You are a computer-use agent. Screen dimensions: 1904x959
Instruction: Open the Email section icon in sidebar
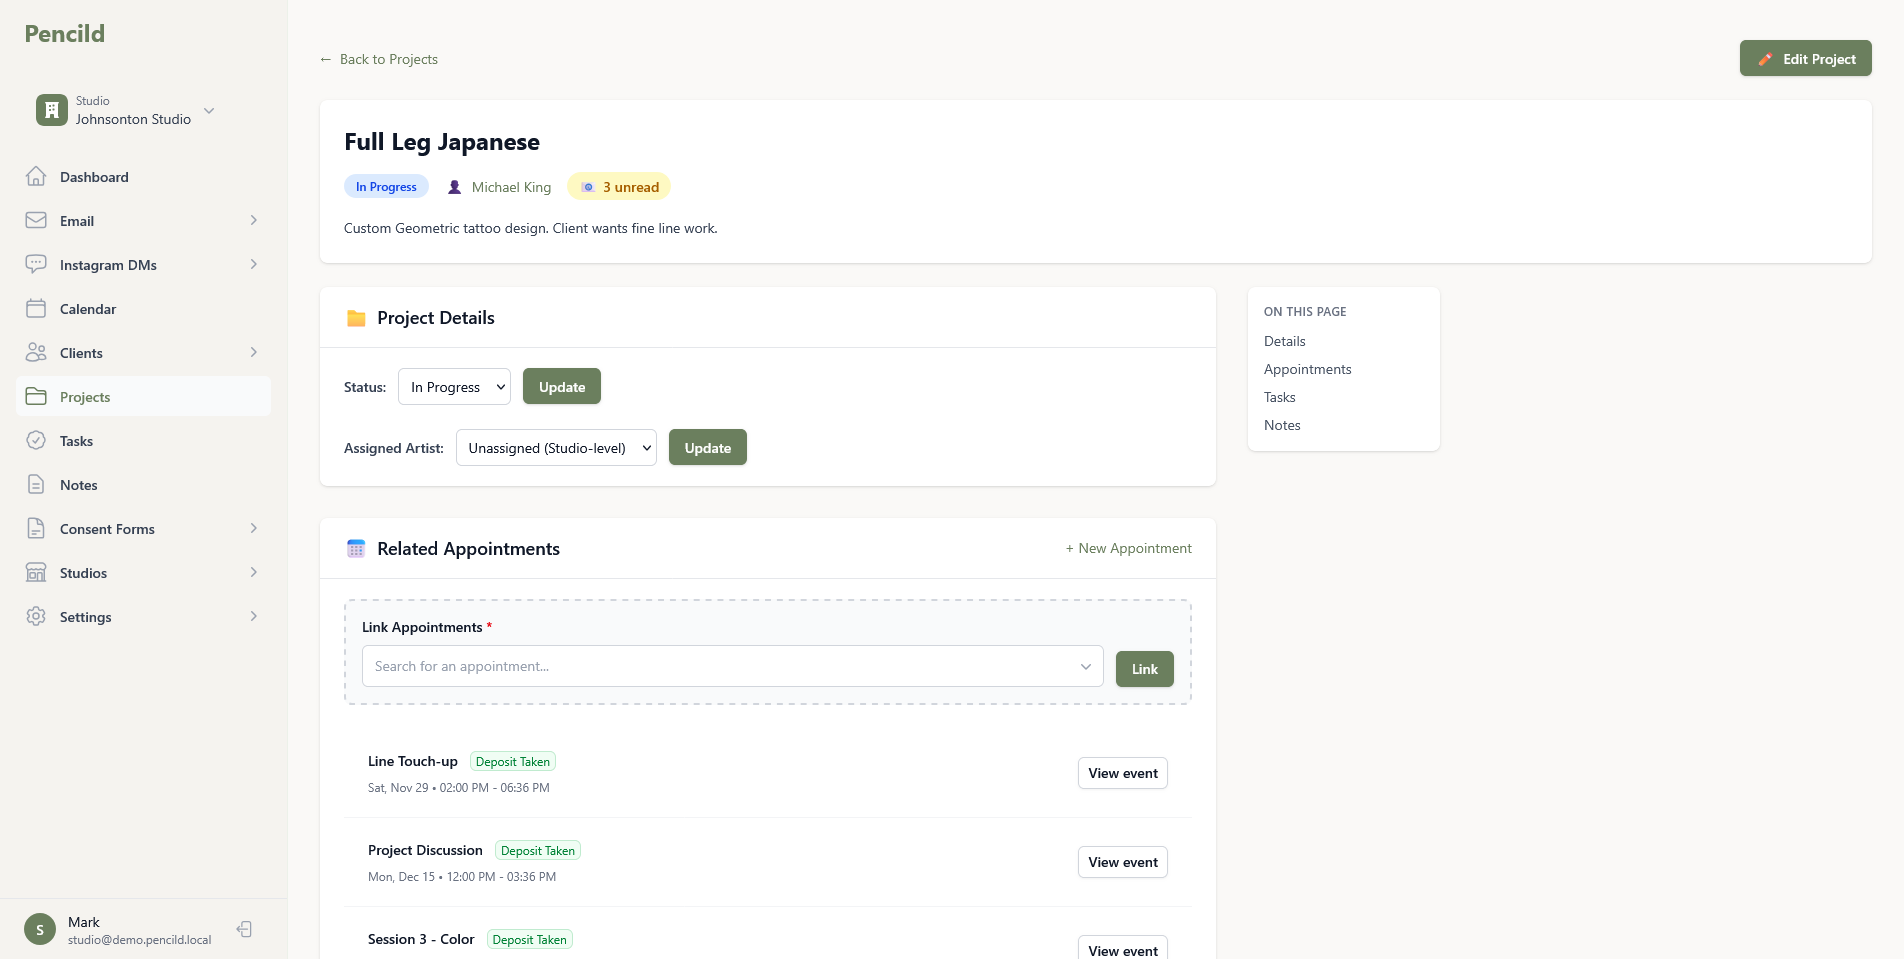tap(36, 220)
